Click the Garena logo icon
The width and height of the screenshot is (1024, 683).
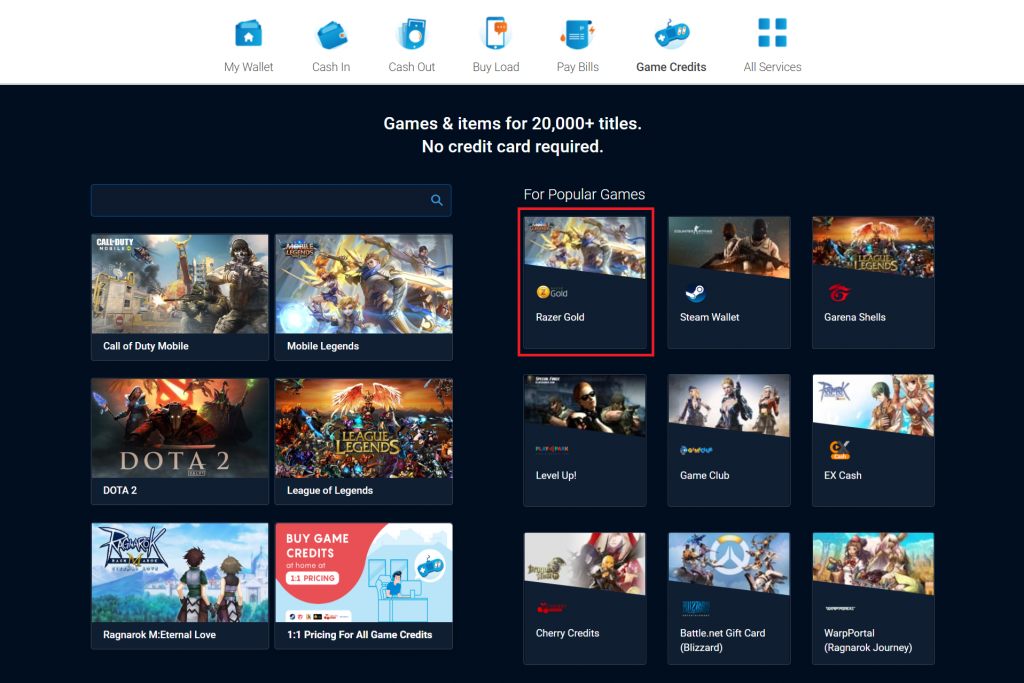pos(839,293)
